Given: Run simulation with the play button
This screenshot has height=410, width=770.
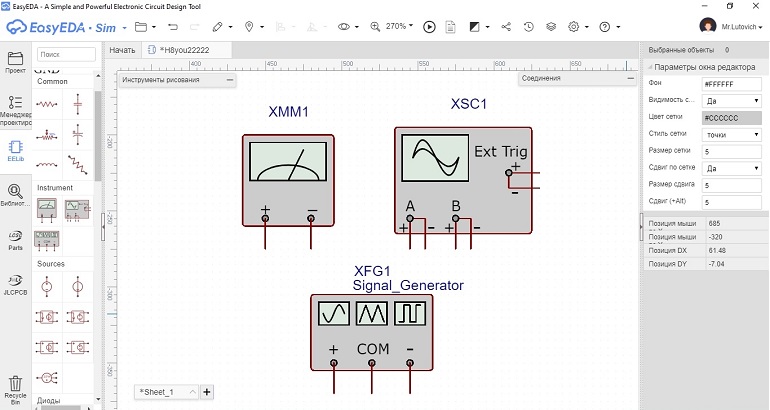Looking at the screenshot, I should pos(429,27).
